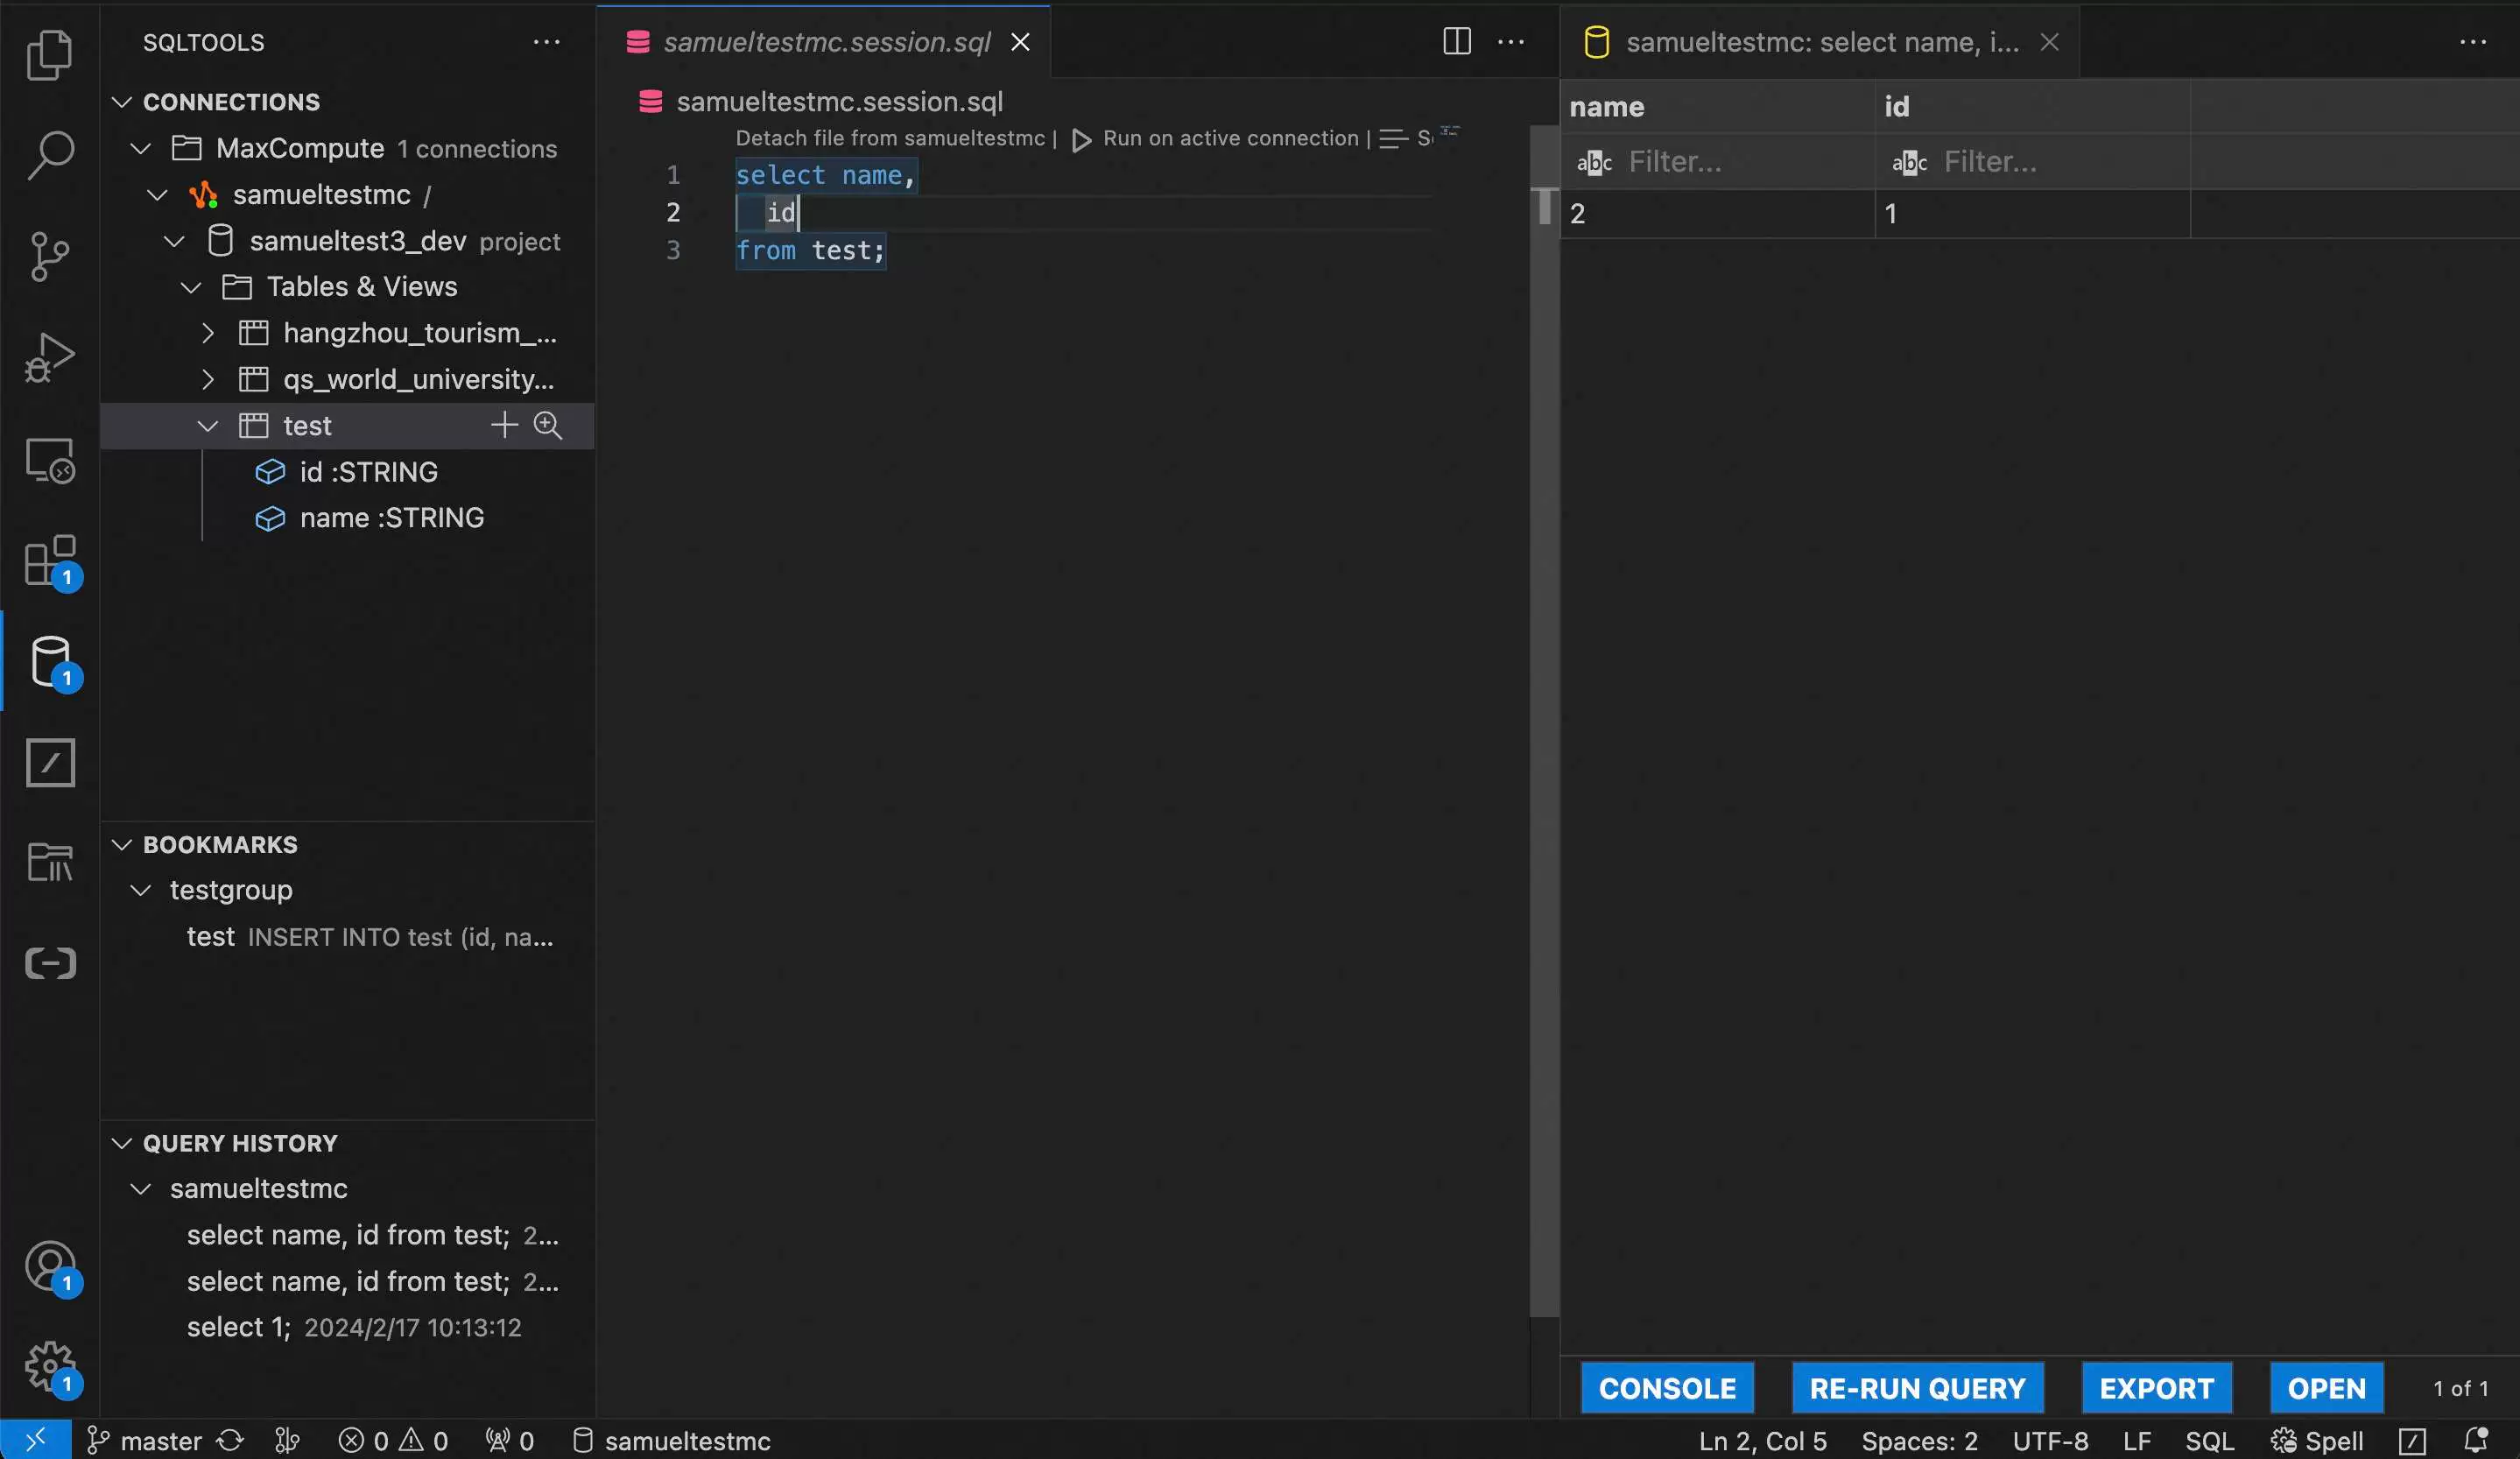Click Run on active connection link

[x=1229, y=139]
